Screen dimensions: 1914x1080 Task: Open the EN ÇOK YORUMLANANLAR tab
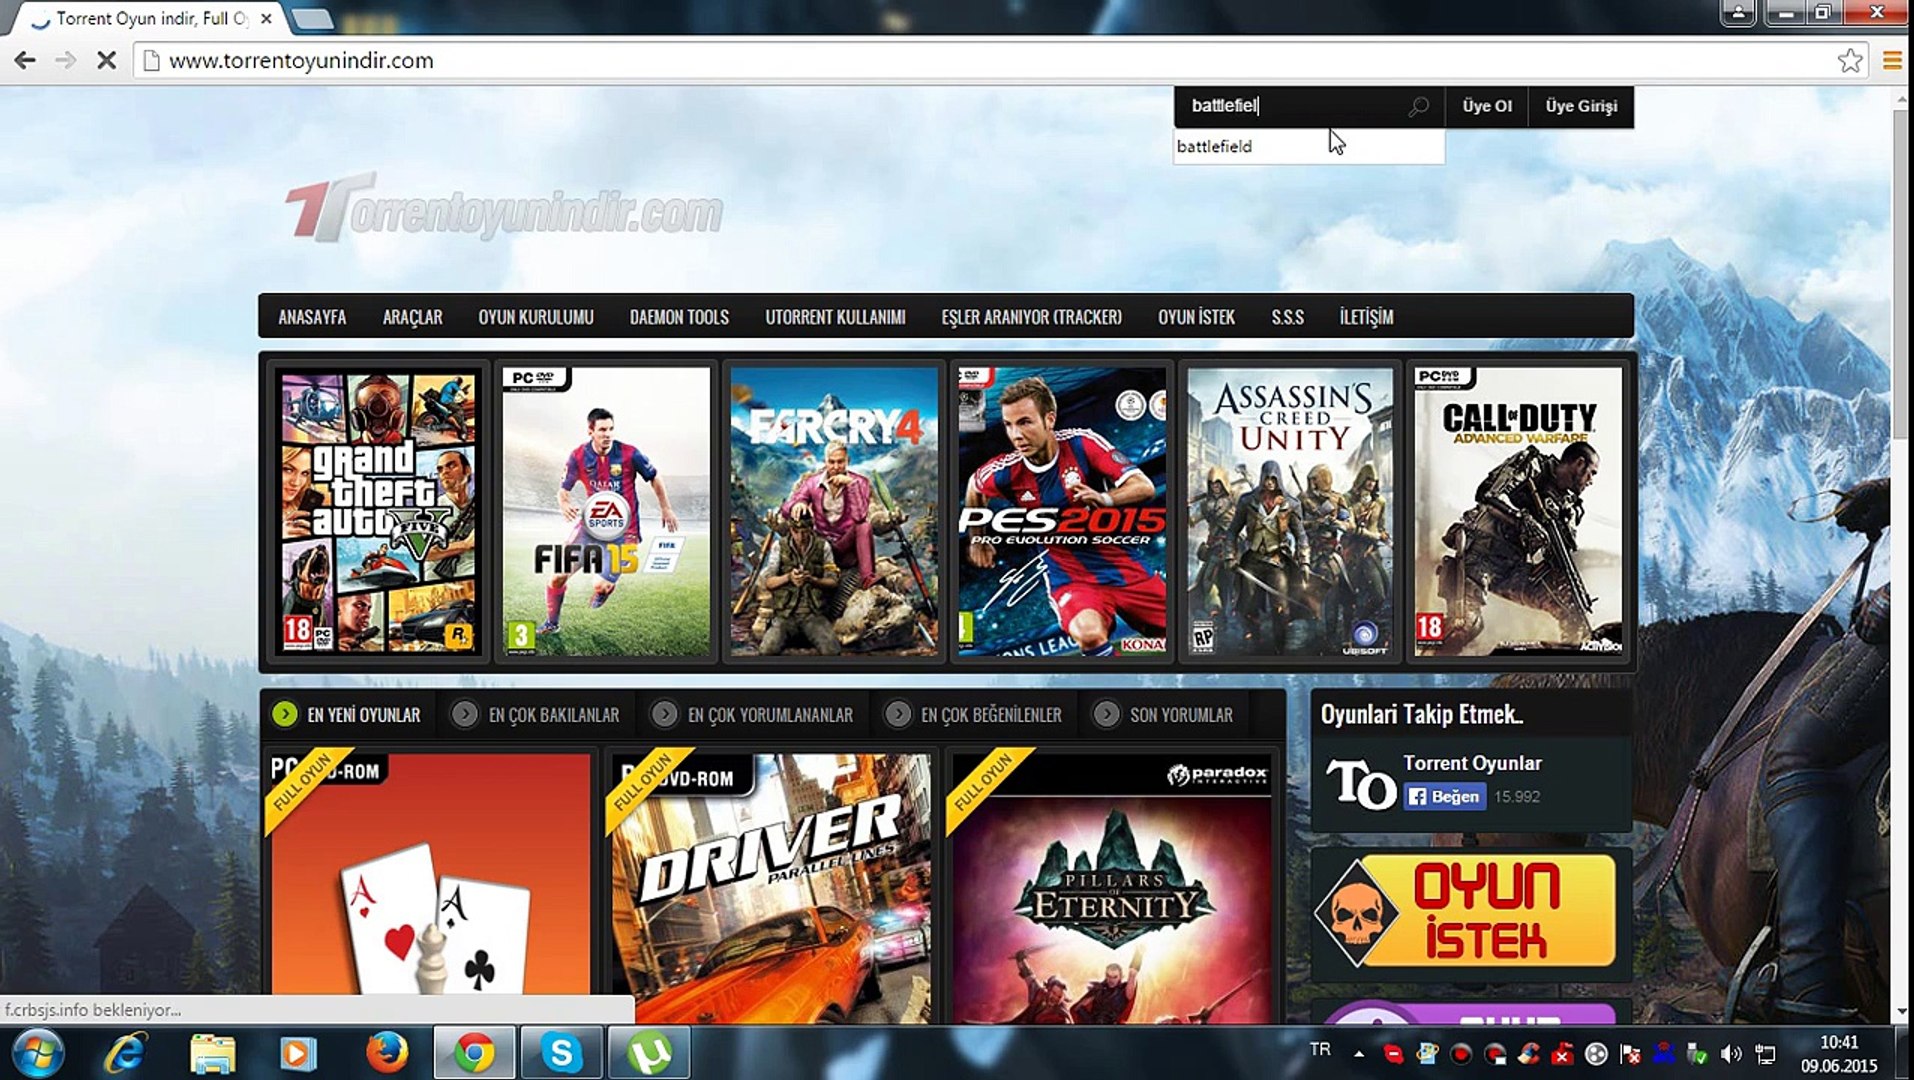click(754, 715)
